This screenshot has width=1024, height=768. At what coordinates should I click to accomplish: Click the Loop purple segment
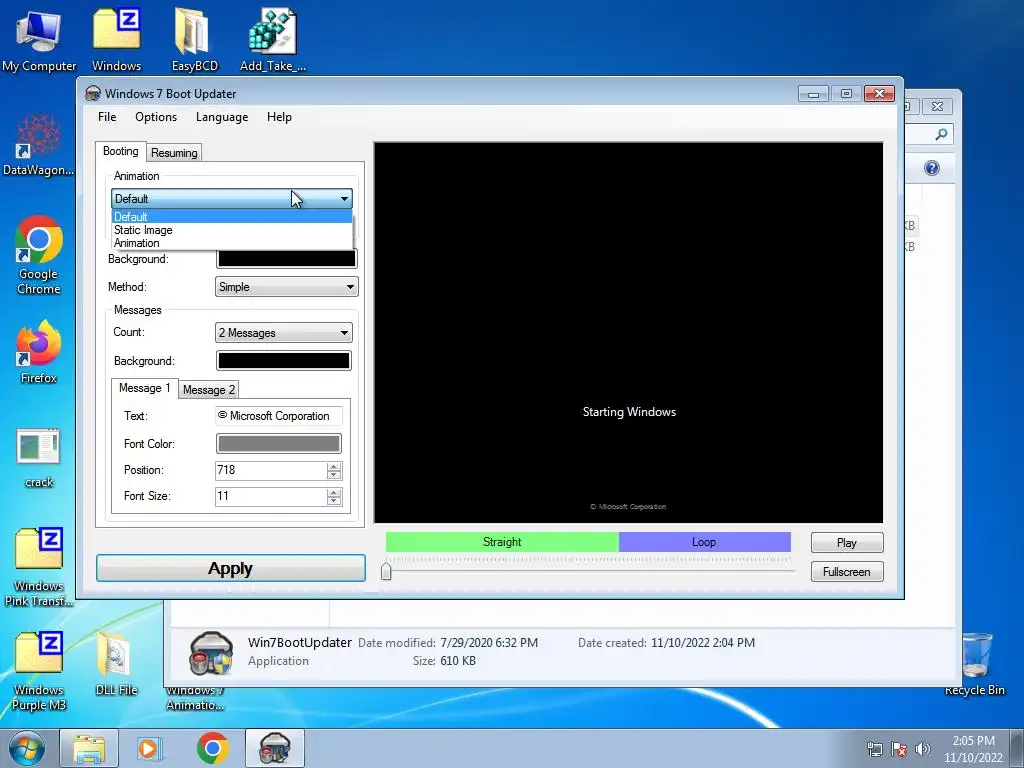(705, 542)
